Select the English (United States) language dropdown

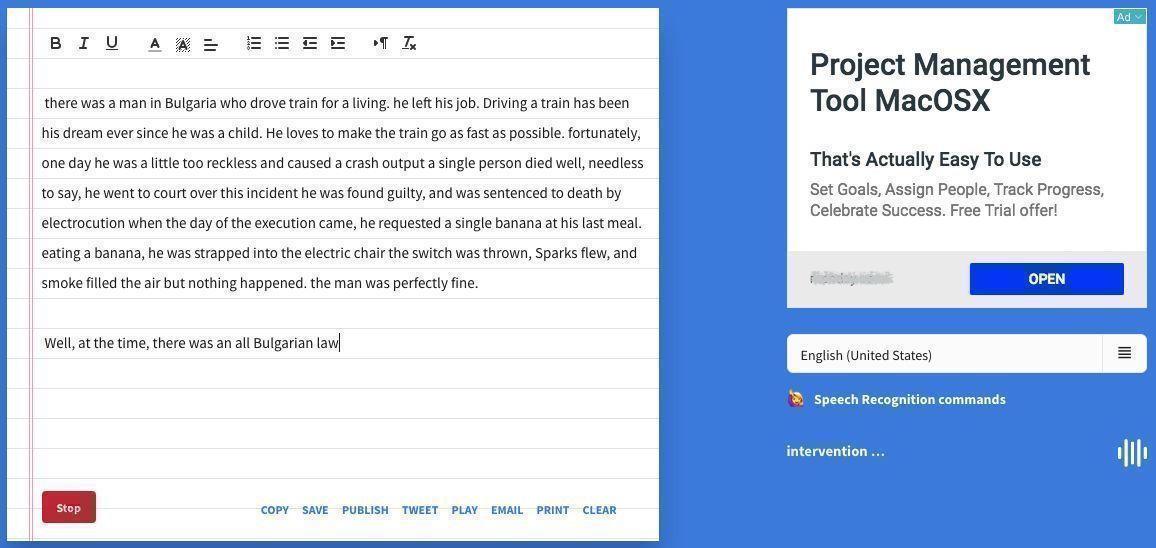click(944, 355)
